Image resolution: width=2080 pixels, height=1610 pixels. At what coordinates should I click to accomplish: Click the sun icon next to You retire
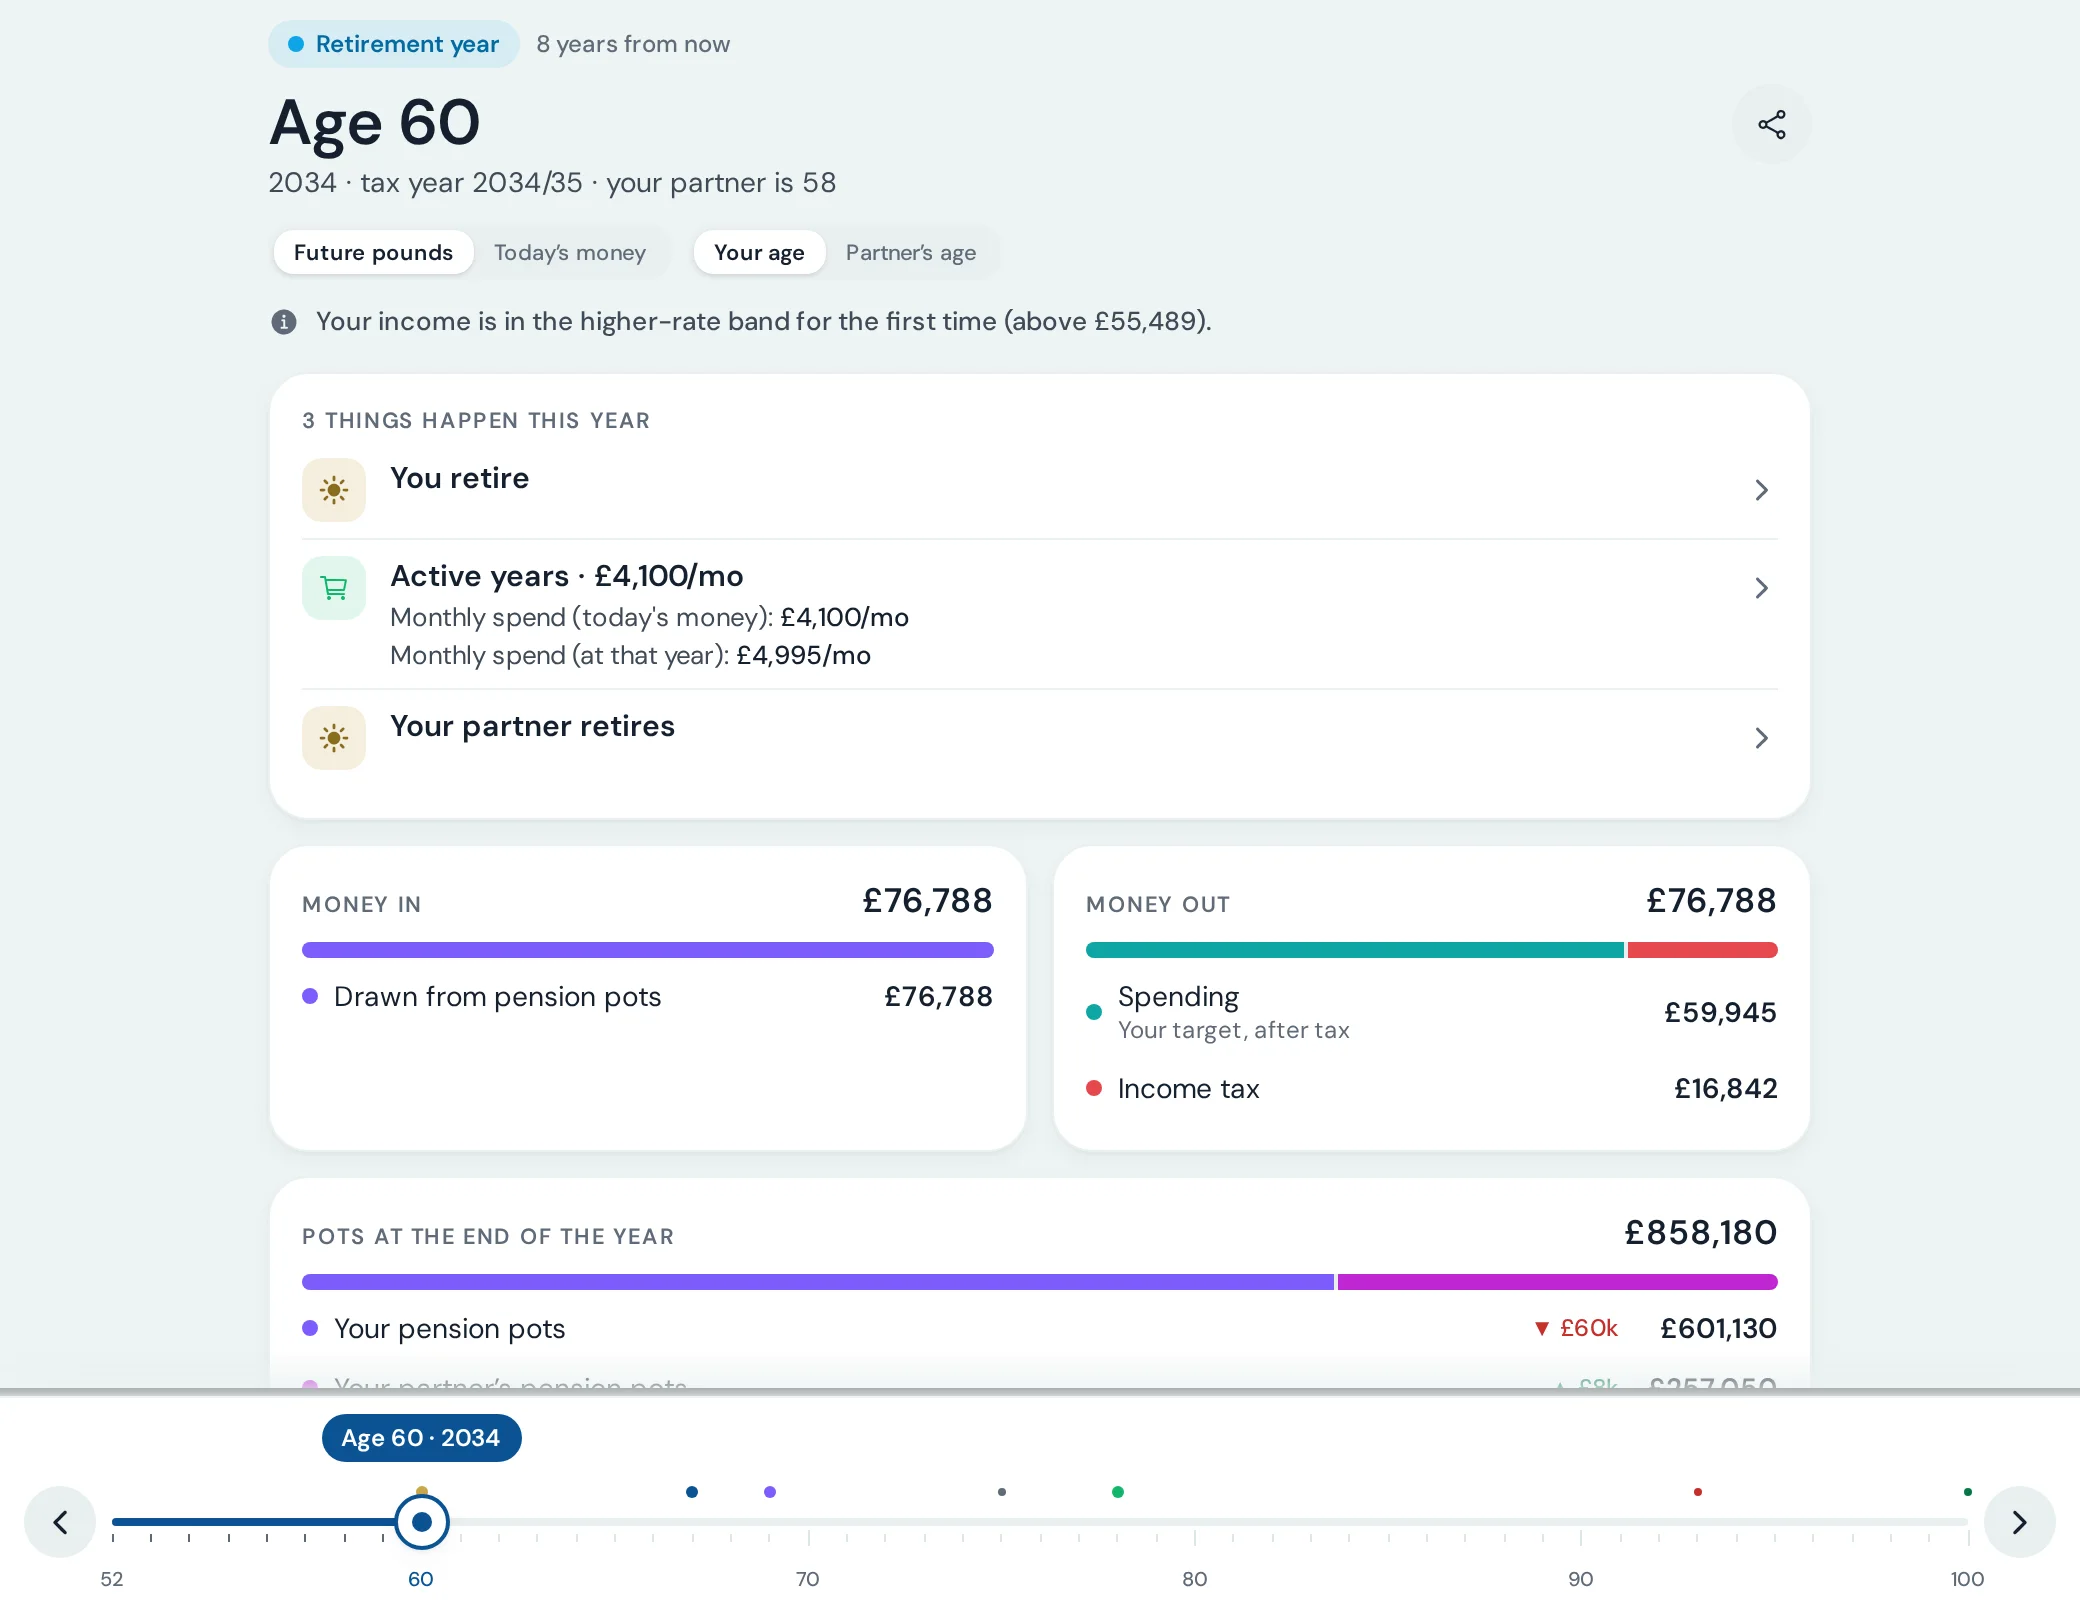[334, 490]
